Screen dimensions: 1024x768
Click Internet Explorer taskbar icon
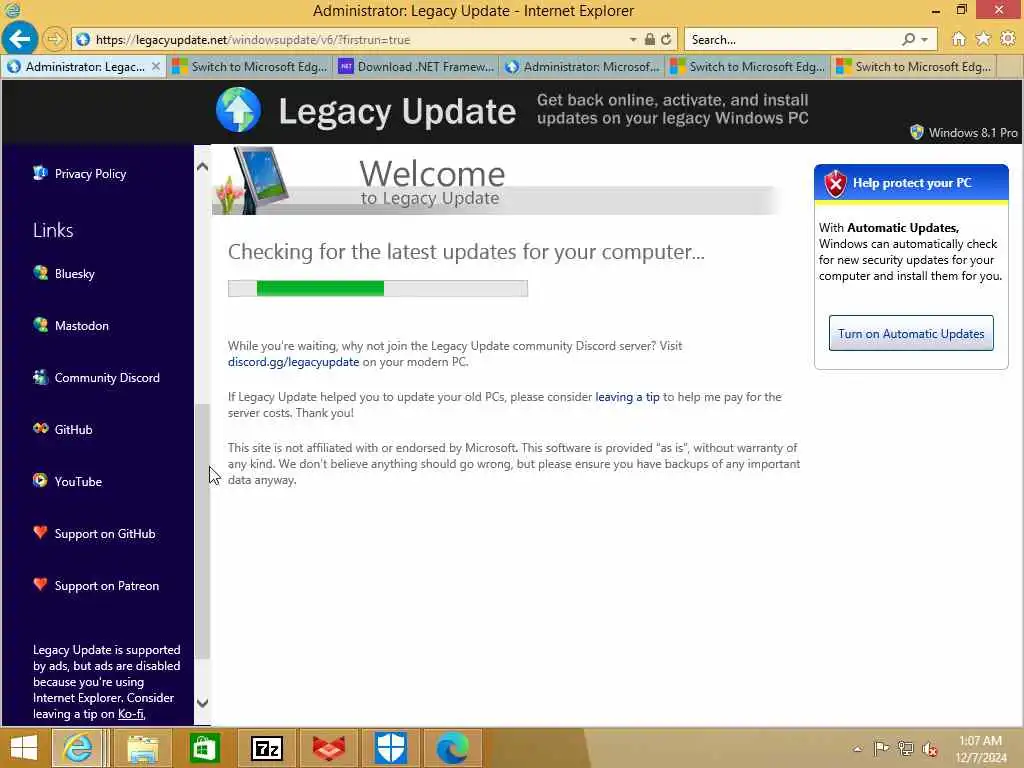78,748
